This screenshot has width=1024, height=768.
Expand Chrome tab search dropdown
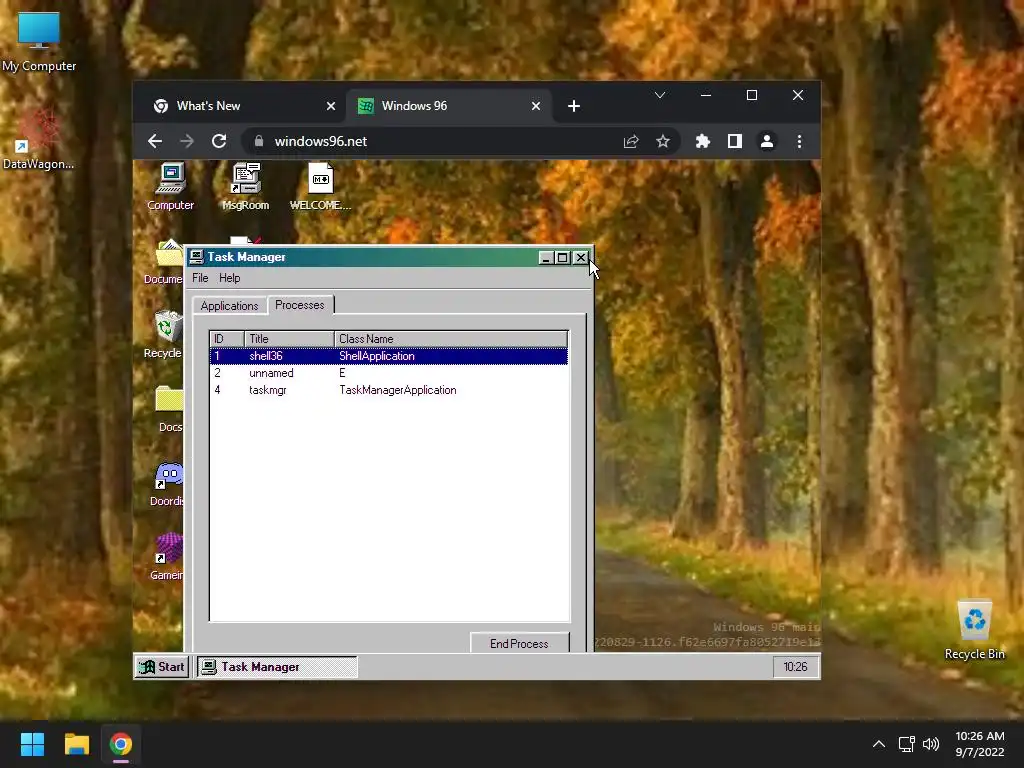(660, 95)
